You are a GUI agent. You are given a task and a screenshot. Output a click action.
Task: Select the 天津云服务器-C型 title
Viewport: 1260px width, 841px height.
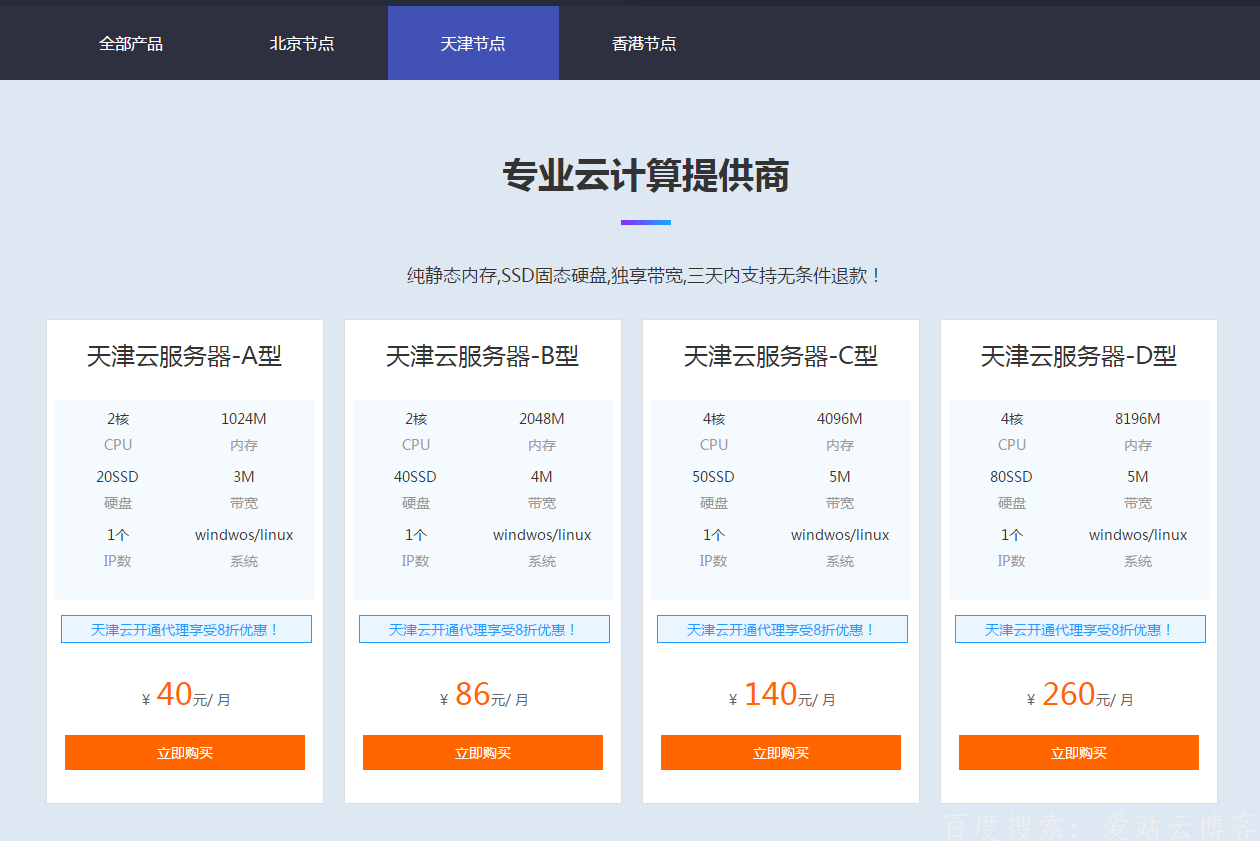[781, 356]
